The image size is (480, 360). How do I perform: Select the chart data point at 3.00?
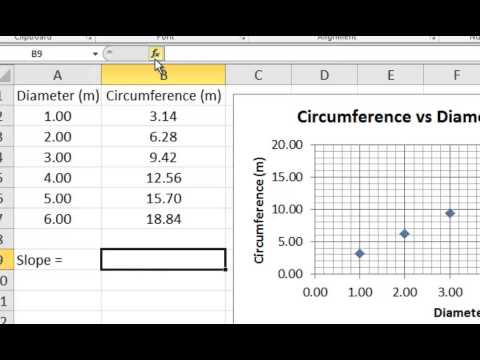[x=450, y=213]
